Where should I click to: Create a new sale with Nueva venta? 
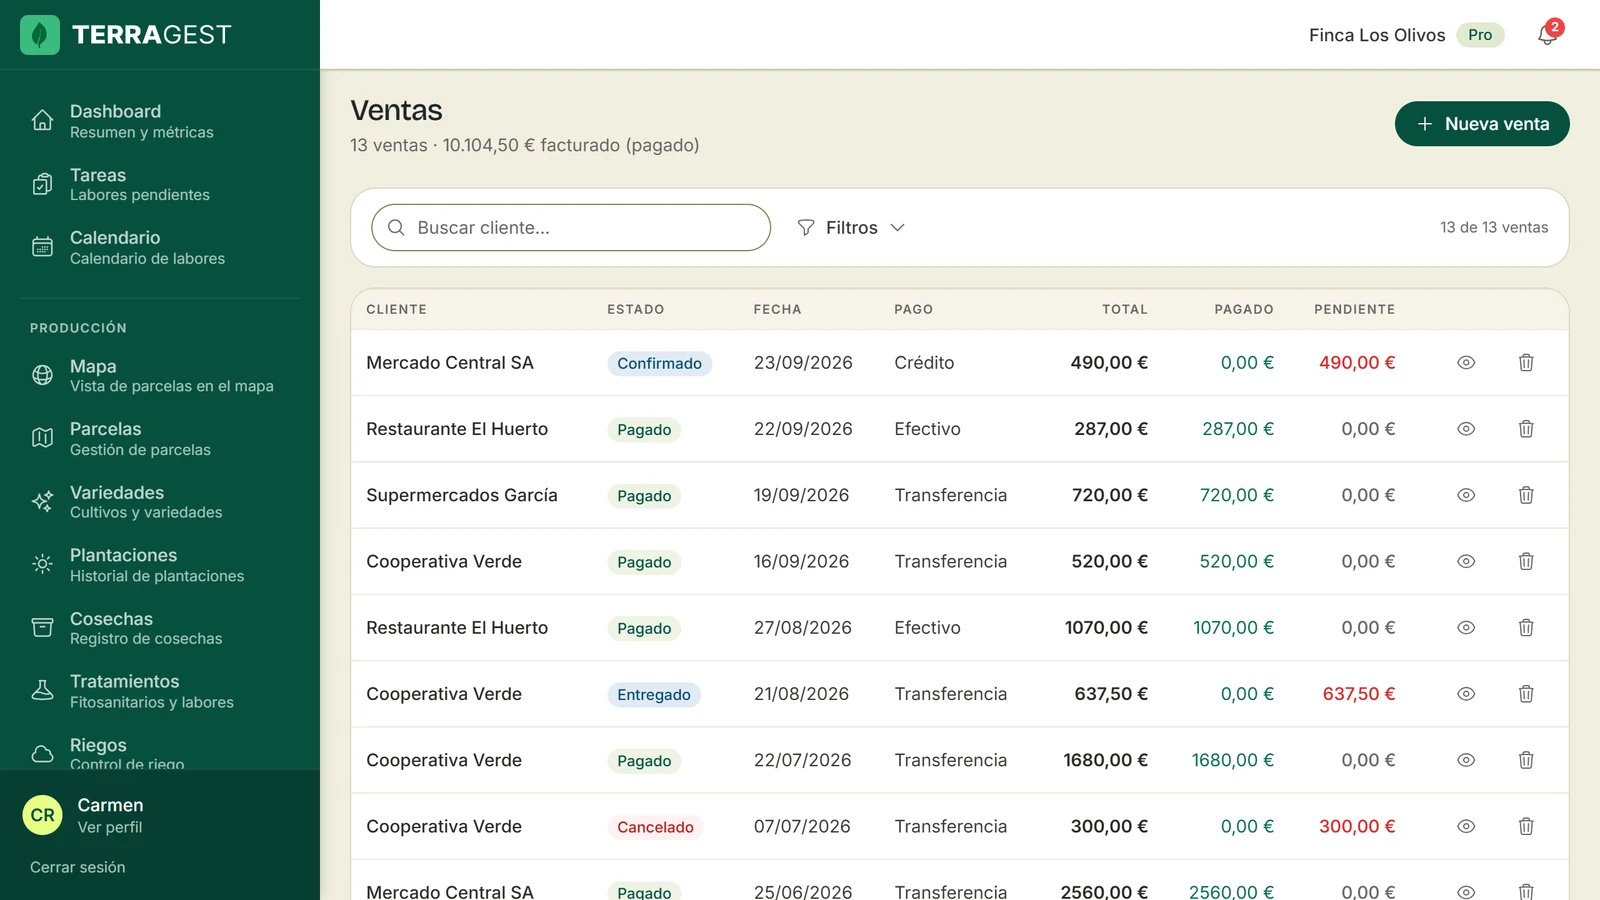click(x=1482, y=124)
